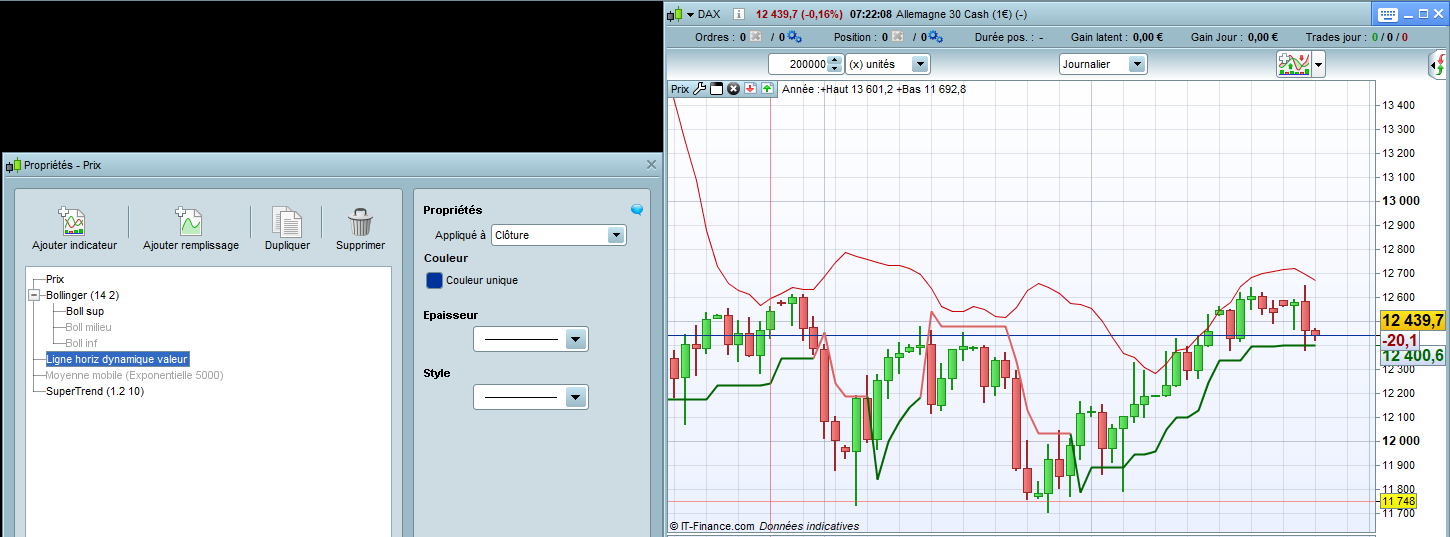Click the Ajouter indicateur icon
The height and width of the screenshot is (537, 1450).
pos(73,221)
